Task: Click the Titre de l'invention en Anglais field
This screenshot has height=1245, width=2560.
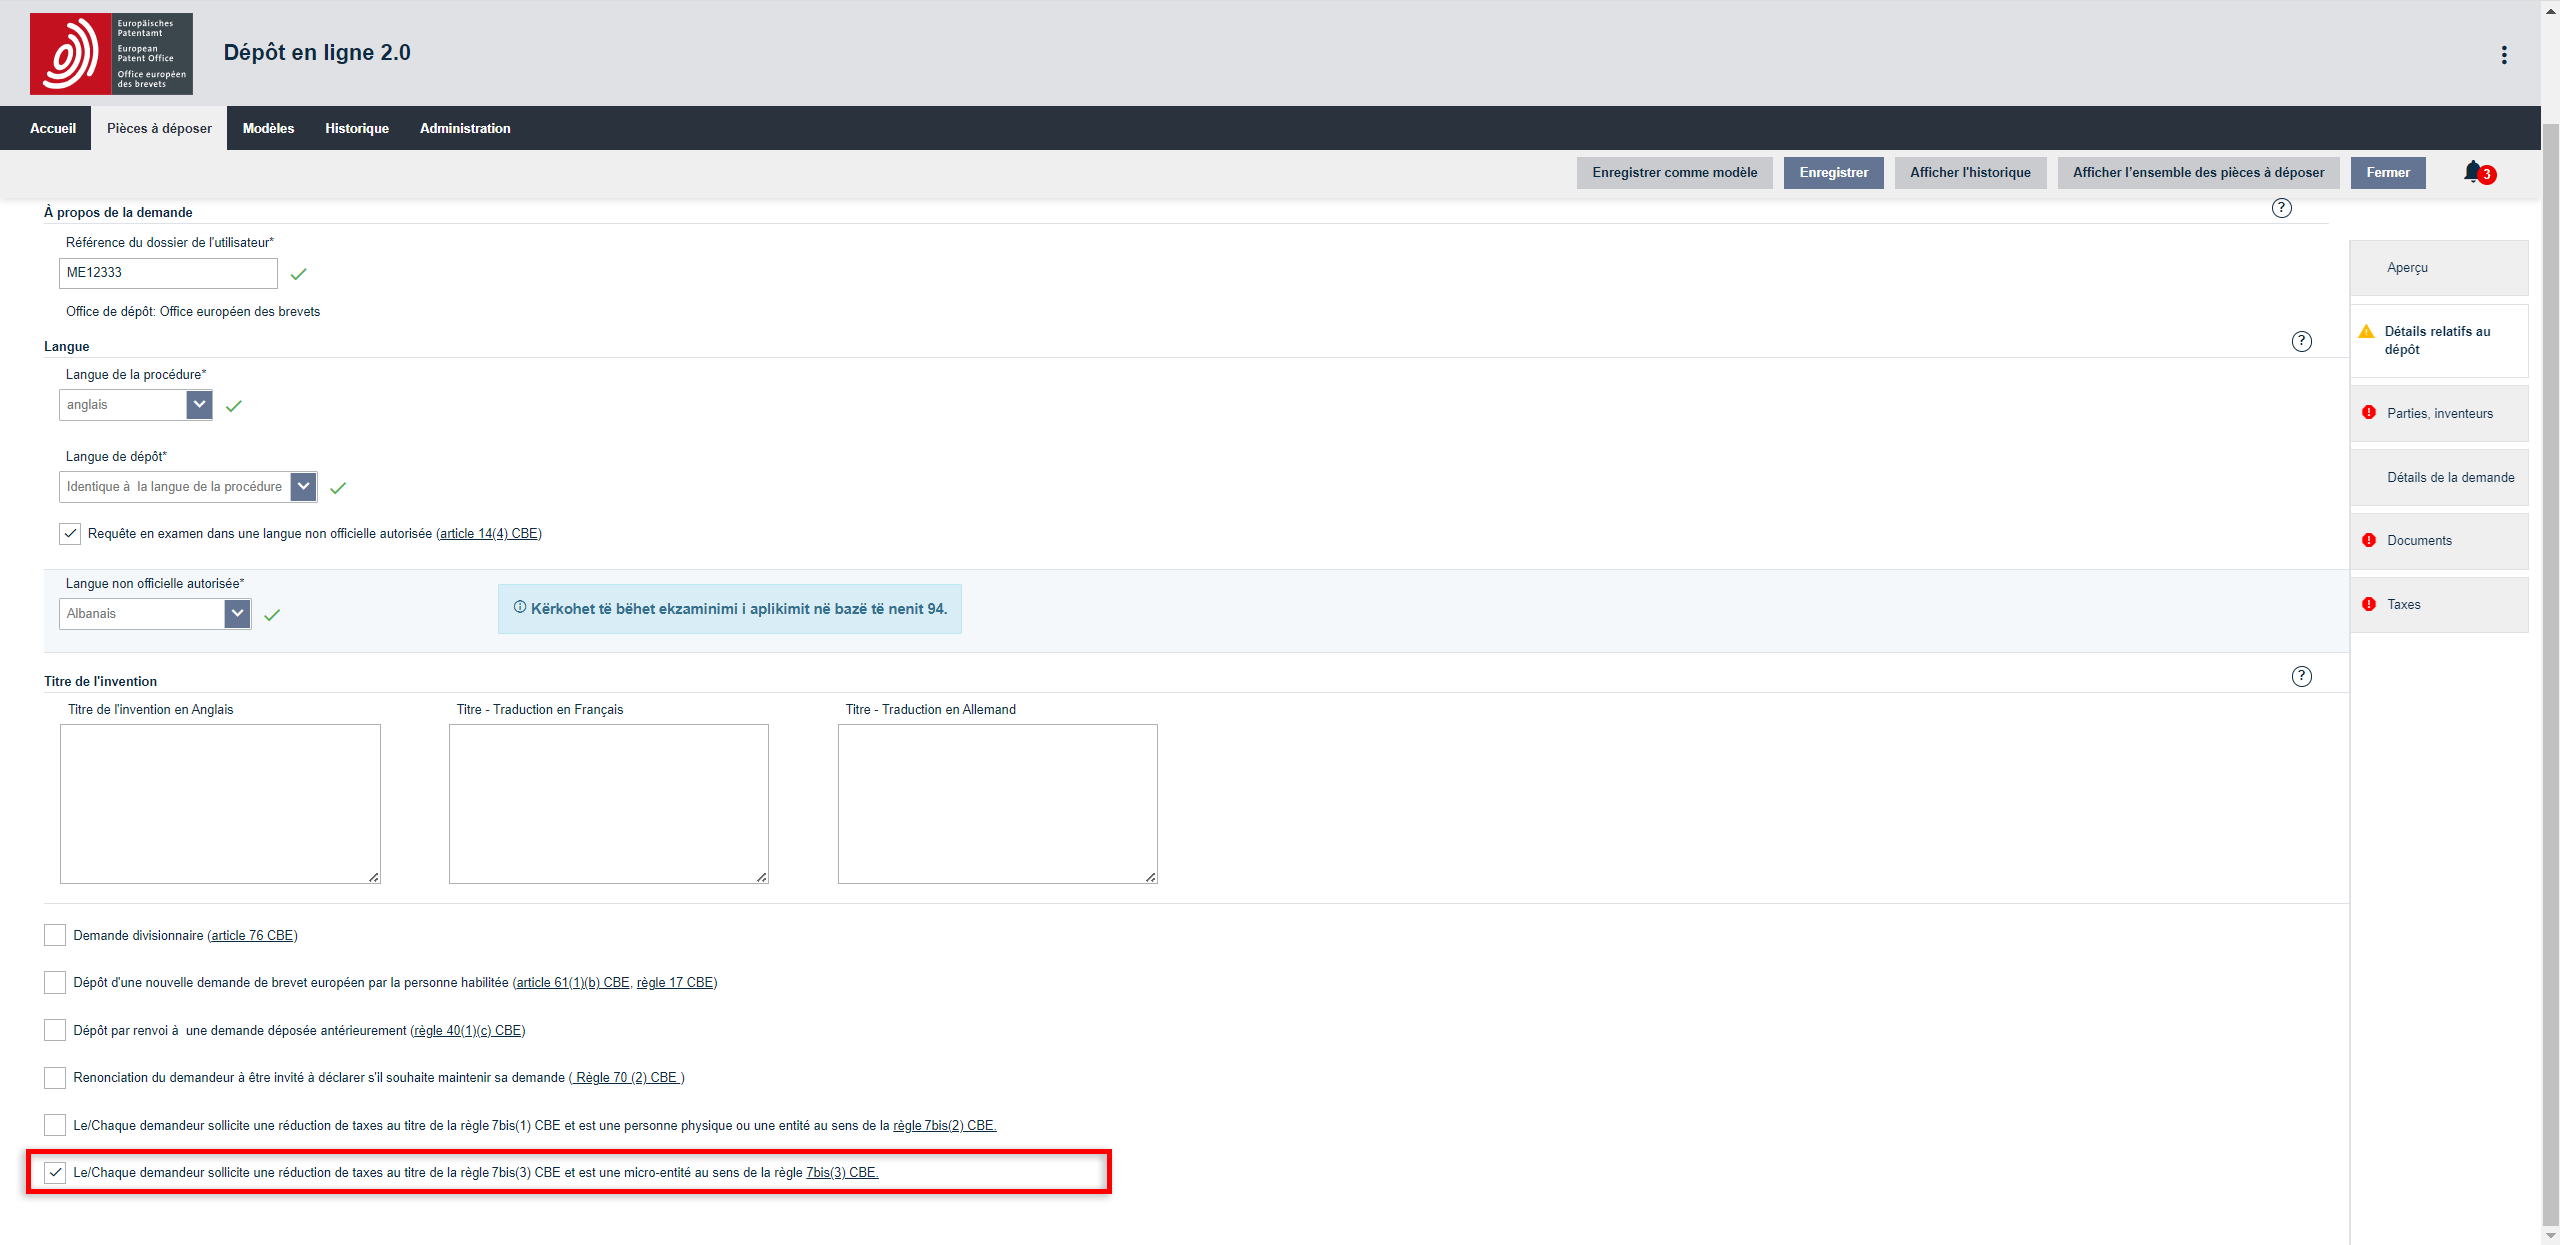Action: point(220,803)
